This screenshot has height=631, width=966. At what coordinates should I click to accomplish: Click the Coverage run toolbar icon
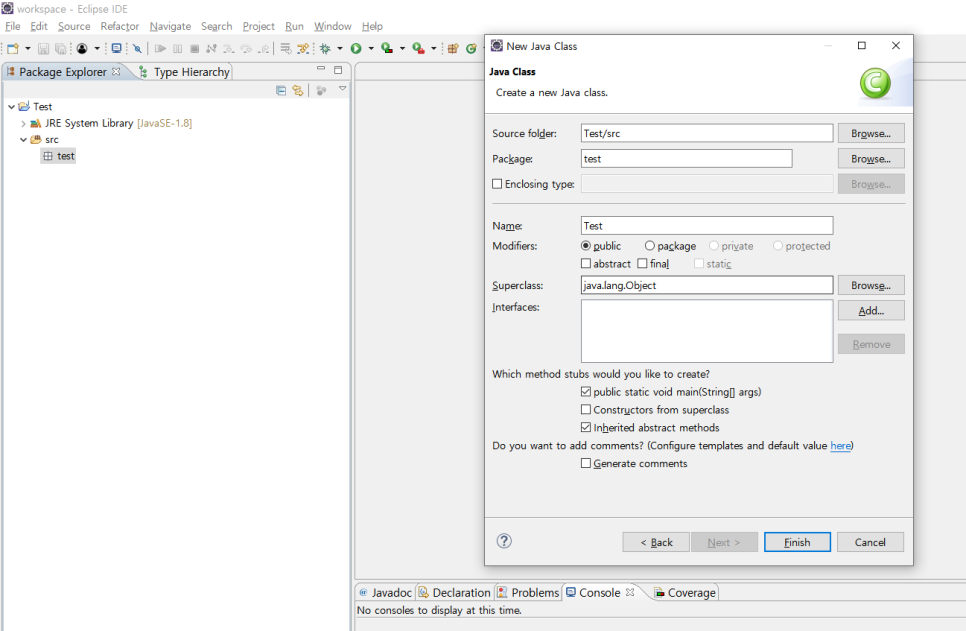tap(387, 48)
